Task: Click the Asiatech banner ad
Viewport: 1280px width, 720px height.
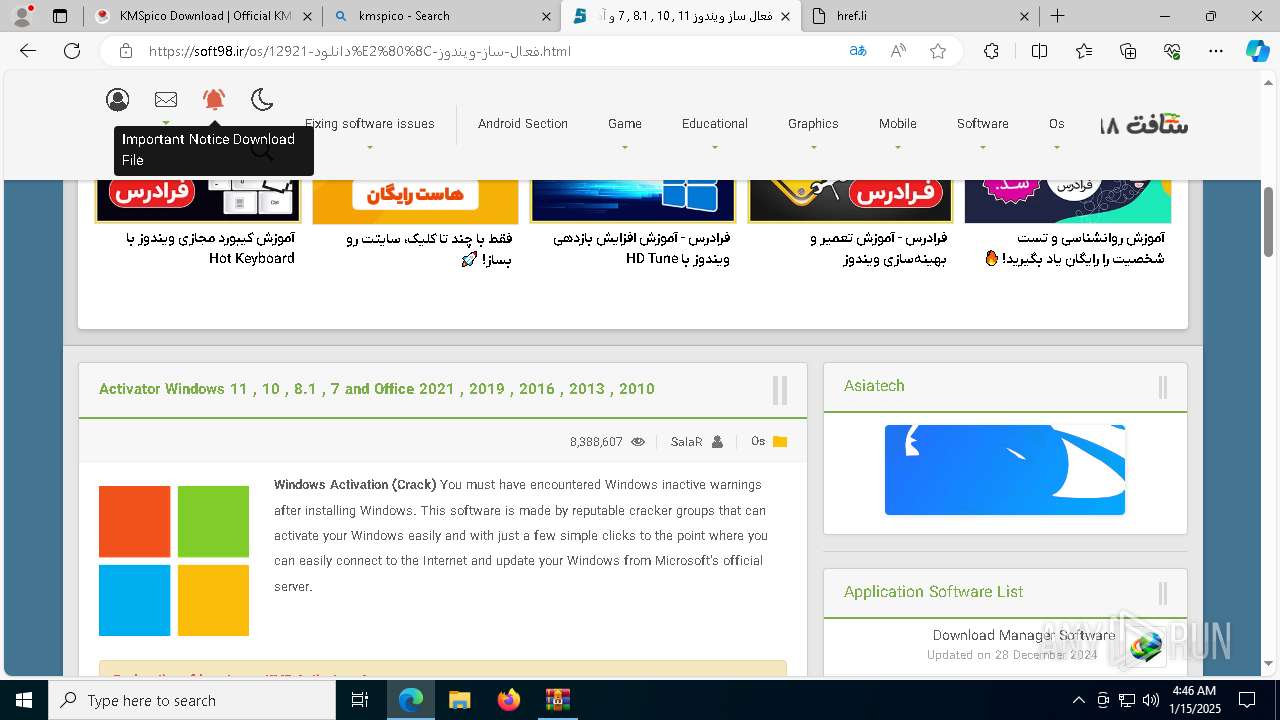Action: point(1005,470)
